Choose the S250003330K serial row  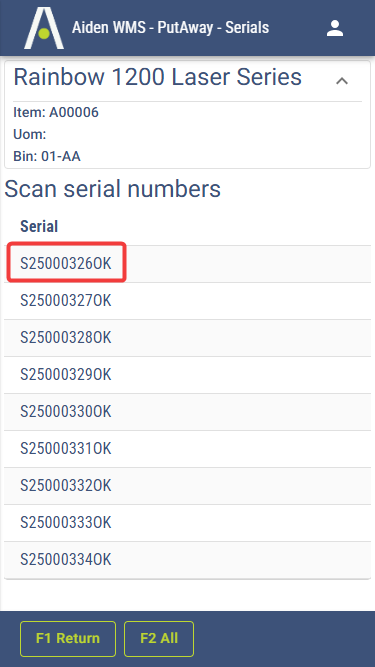[x=188, y=523]
